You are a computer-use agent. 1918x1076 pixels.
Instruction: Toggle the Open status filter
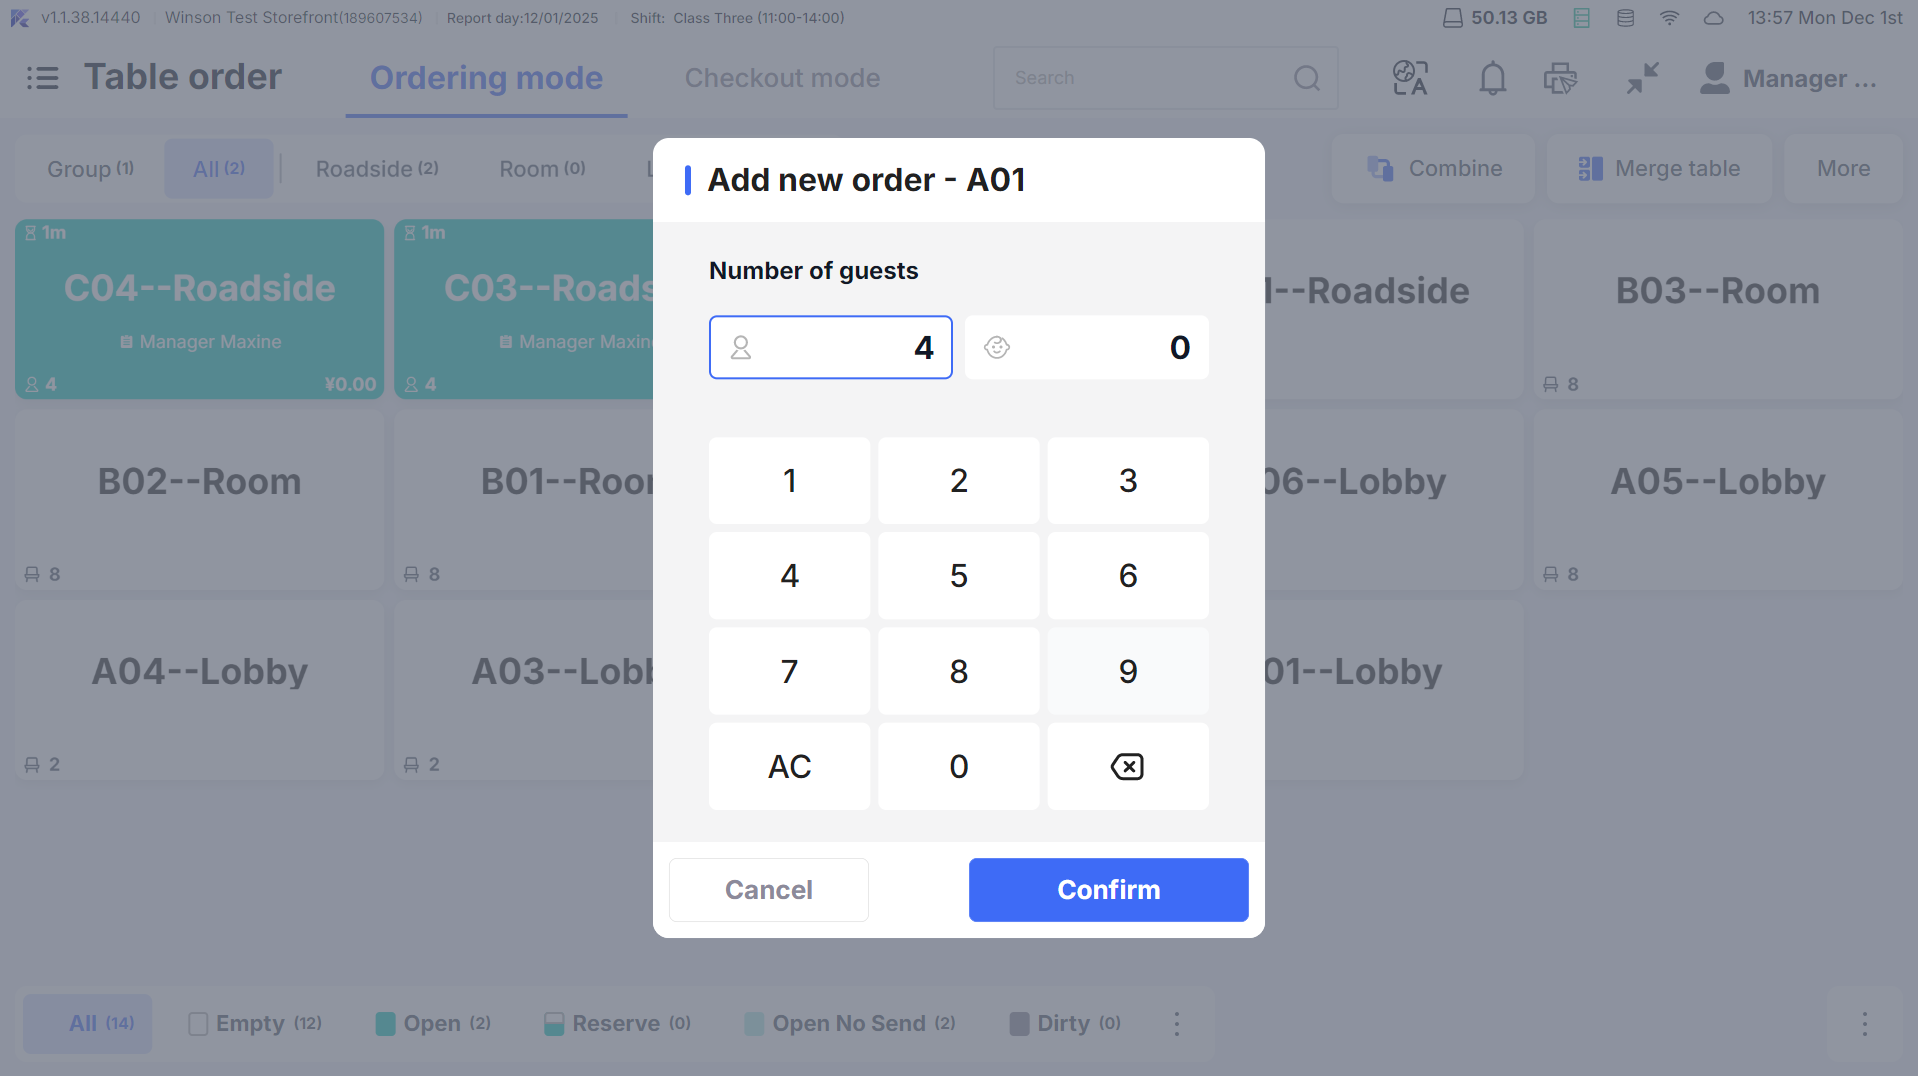[x=433, y=1023]
